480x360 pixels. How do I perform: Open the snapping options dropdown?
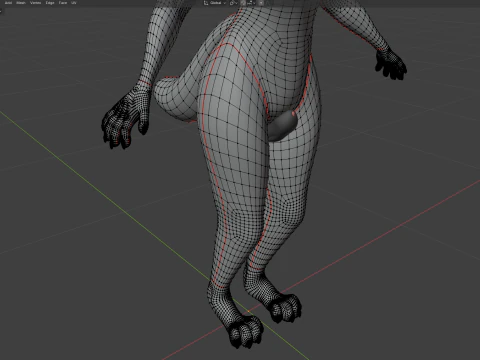251,3
